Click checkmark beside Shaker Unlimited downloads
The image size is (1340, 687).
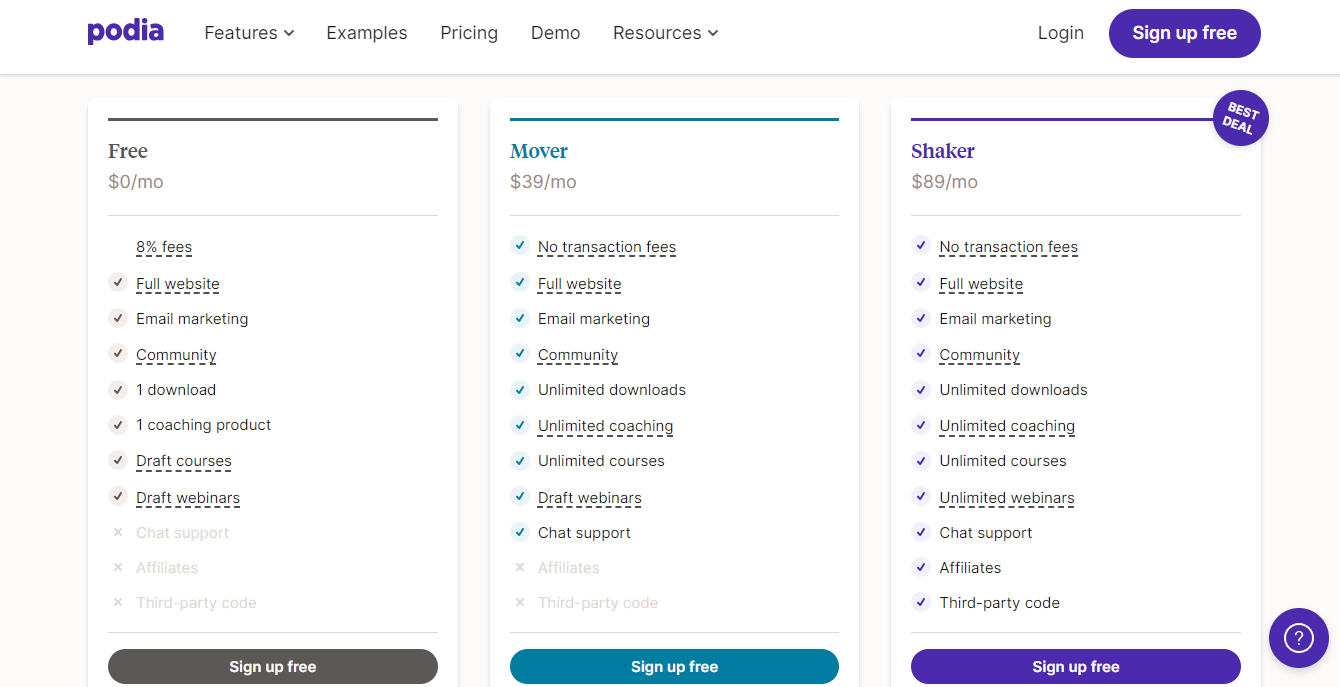921,389
